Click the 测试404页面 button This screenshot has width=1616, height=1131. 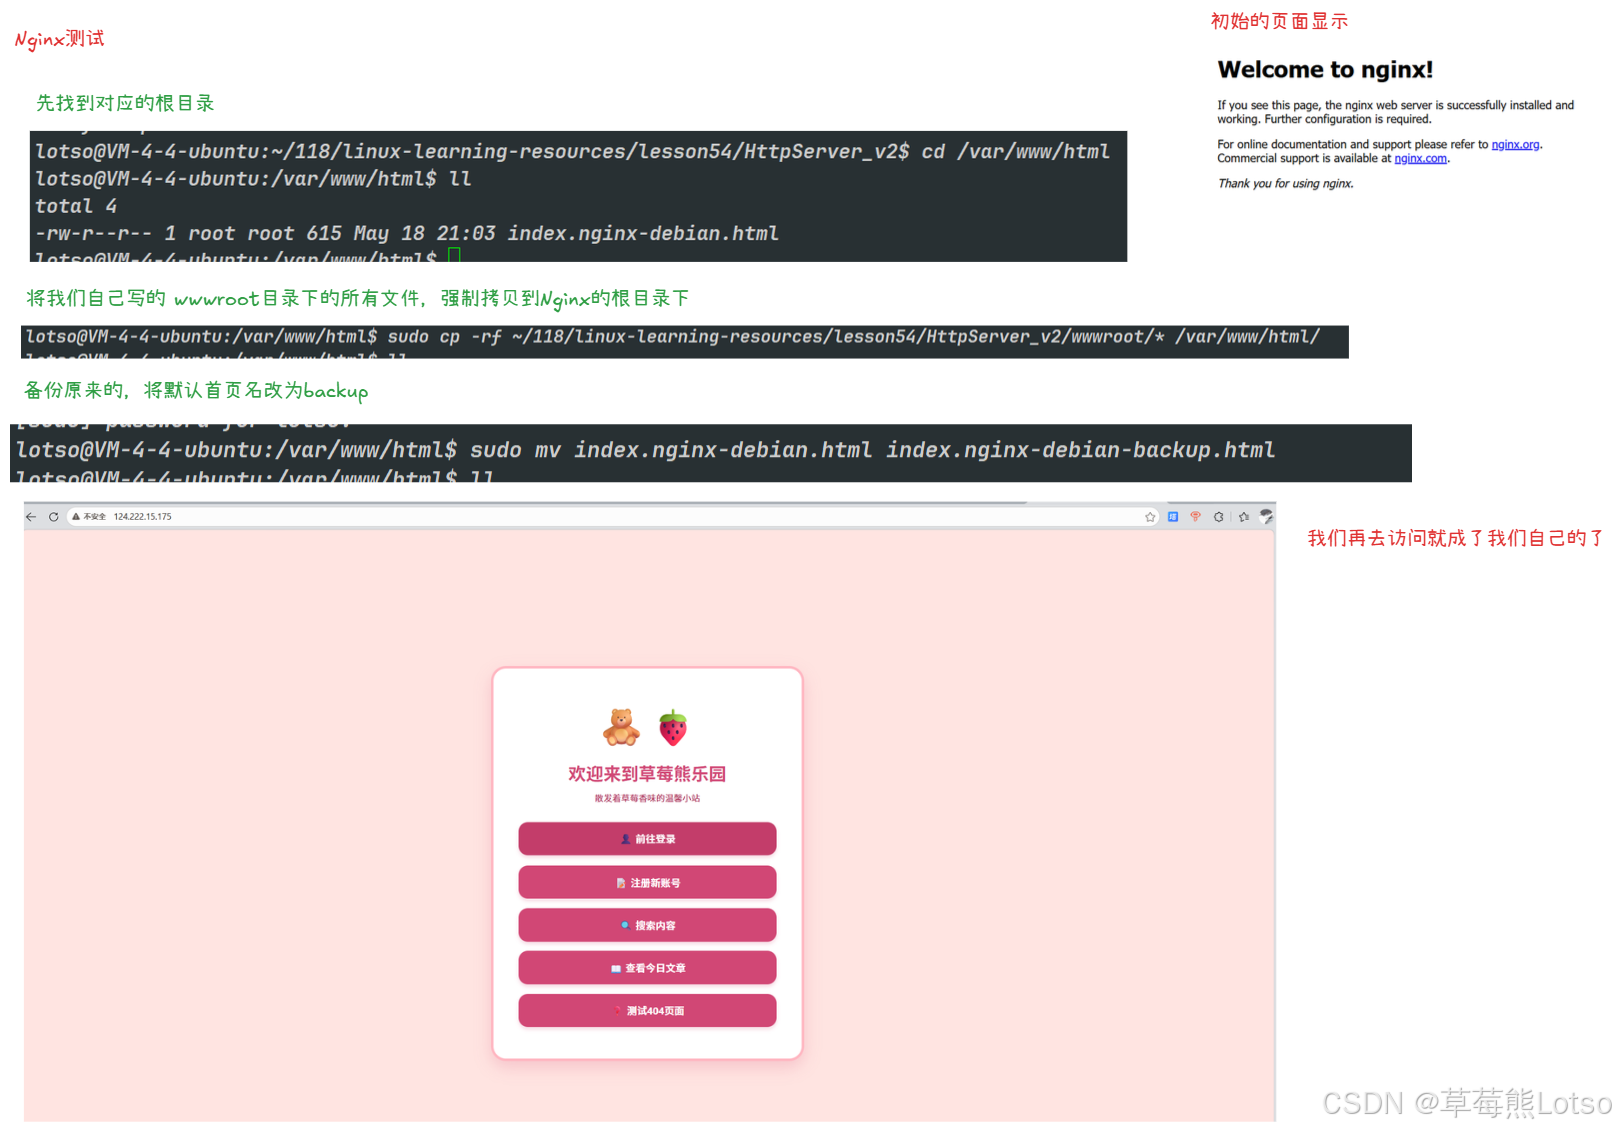click(x=647, y=1011)
